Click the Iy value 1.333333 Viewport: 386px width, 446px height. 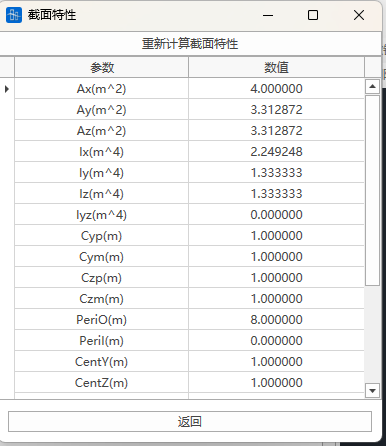pyautogui.click(x=276, y=173)
